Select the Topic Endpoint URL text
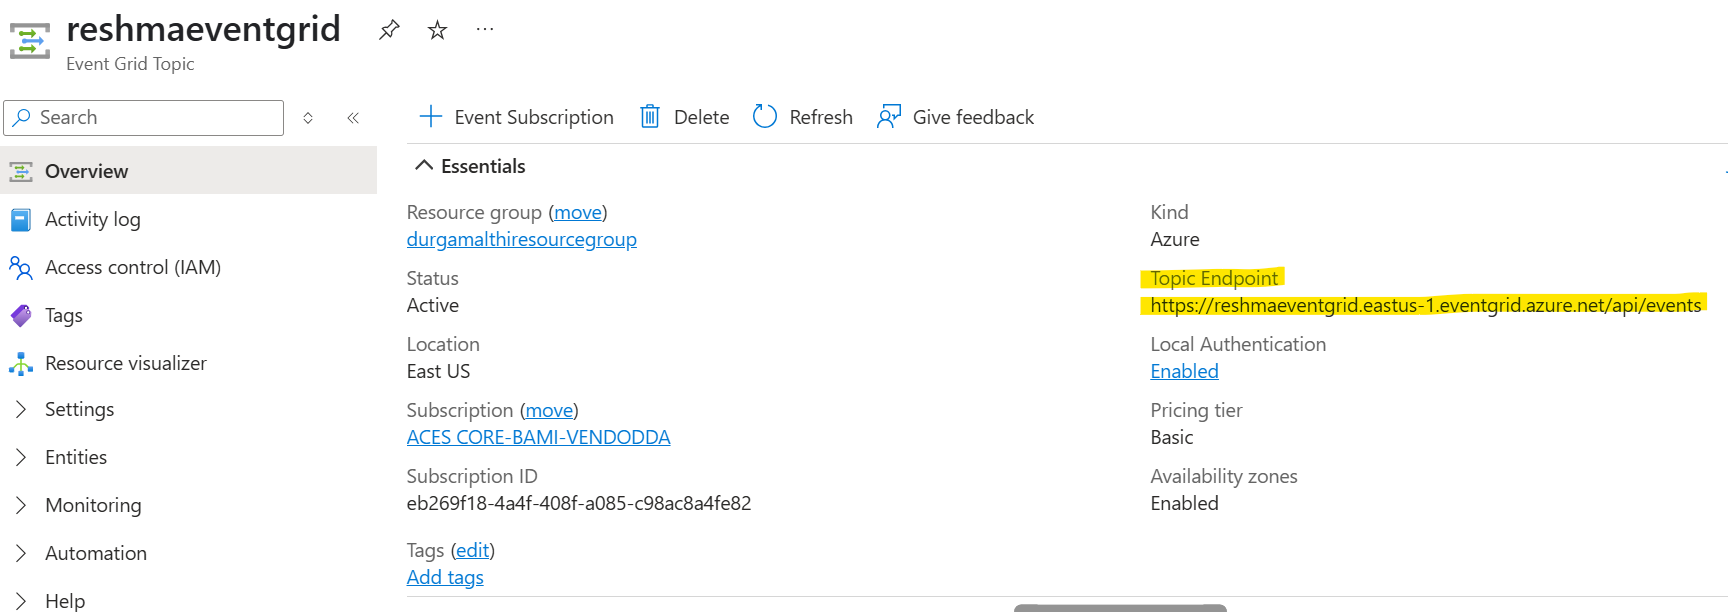Screen dimensions: 1728x612 (1425, 305)
